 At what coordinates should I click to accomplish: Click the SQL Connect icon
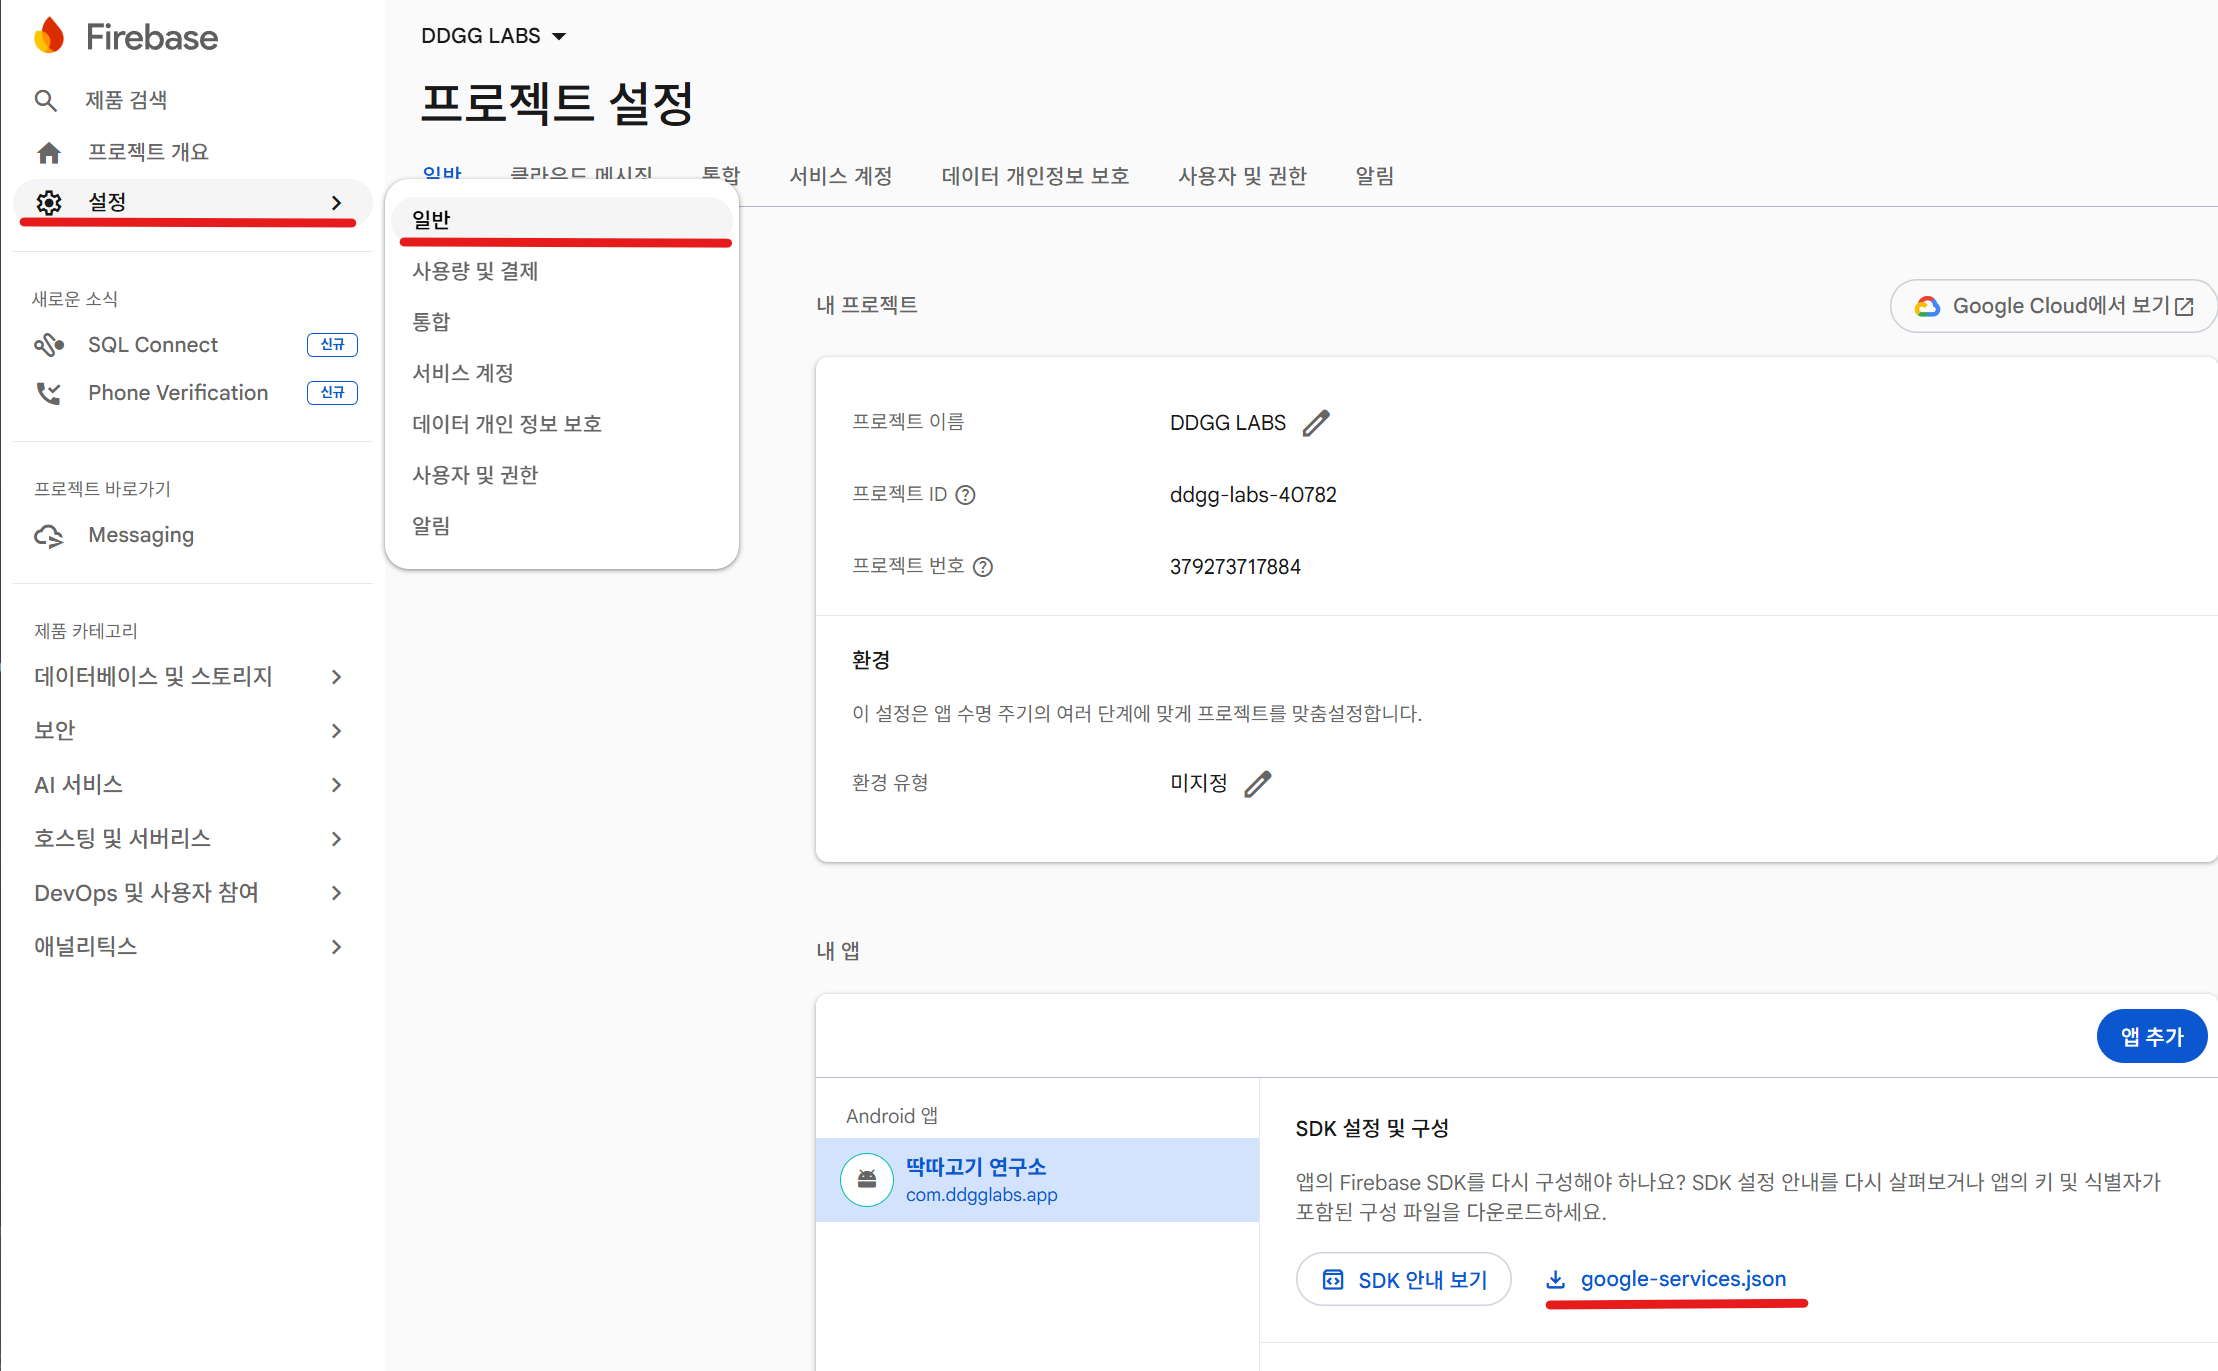(49, 345)
